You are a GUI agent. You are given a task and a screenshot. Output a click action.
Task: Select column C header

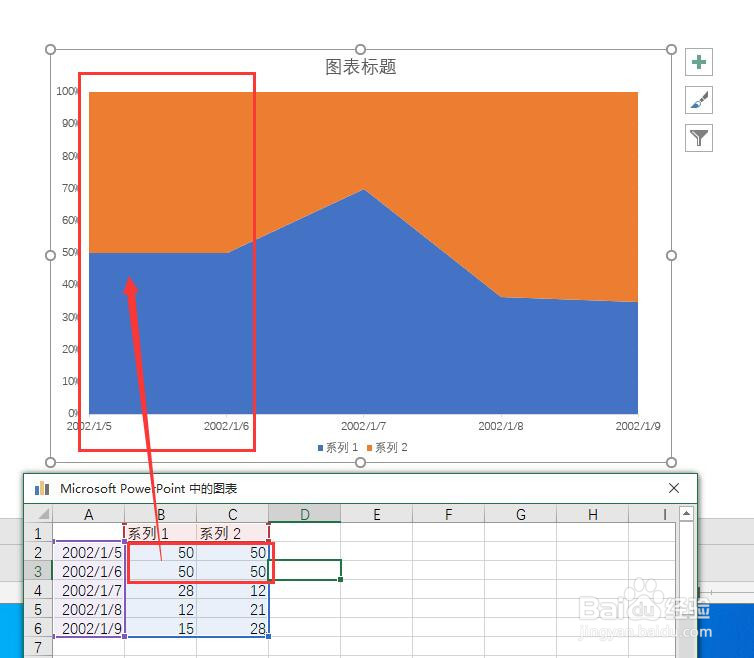(x=233, y=514)
